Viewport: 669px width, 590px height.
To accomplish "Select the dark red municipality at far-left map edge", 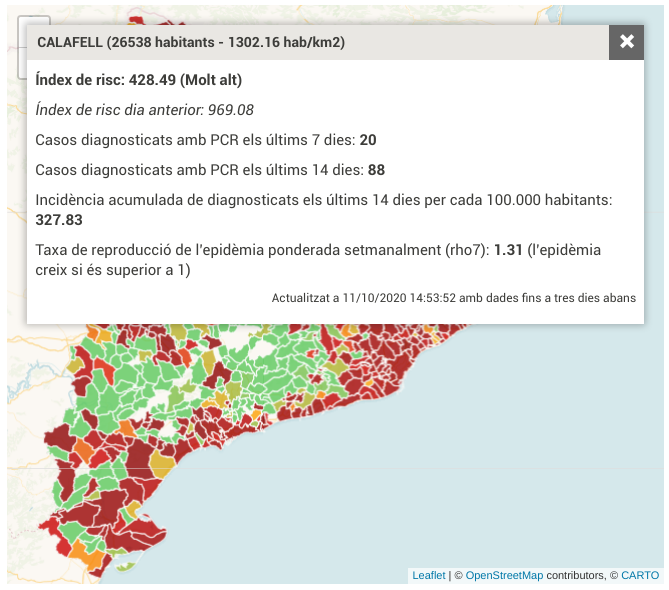I will pos(57,440).
